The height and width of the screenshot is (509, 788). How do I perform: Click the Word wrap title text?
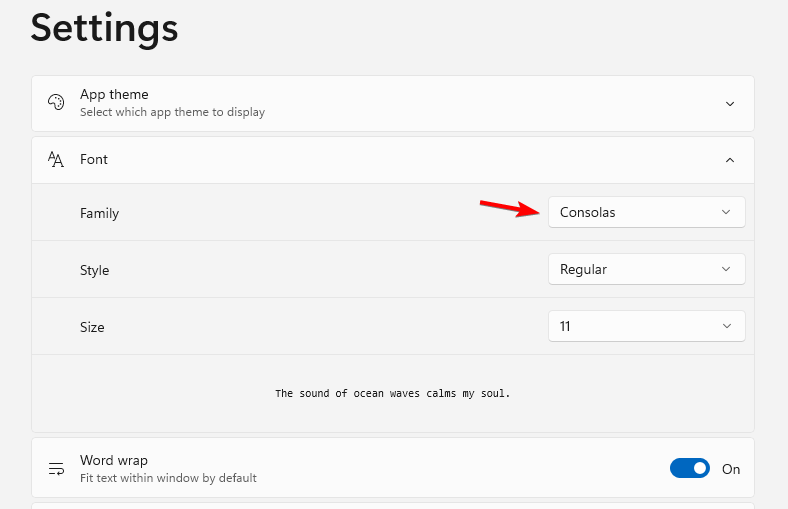[114, 460]
